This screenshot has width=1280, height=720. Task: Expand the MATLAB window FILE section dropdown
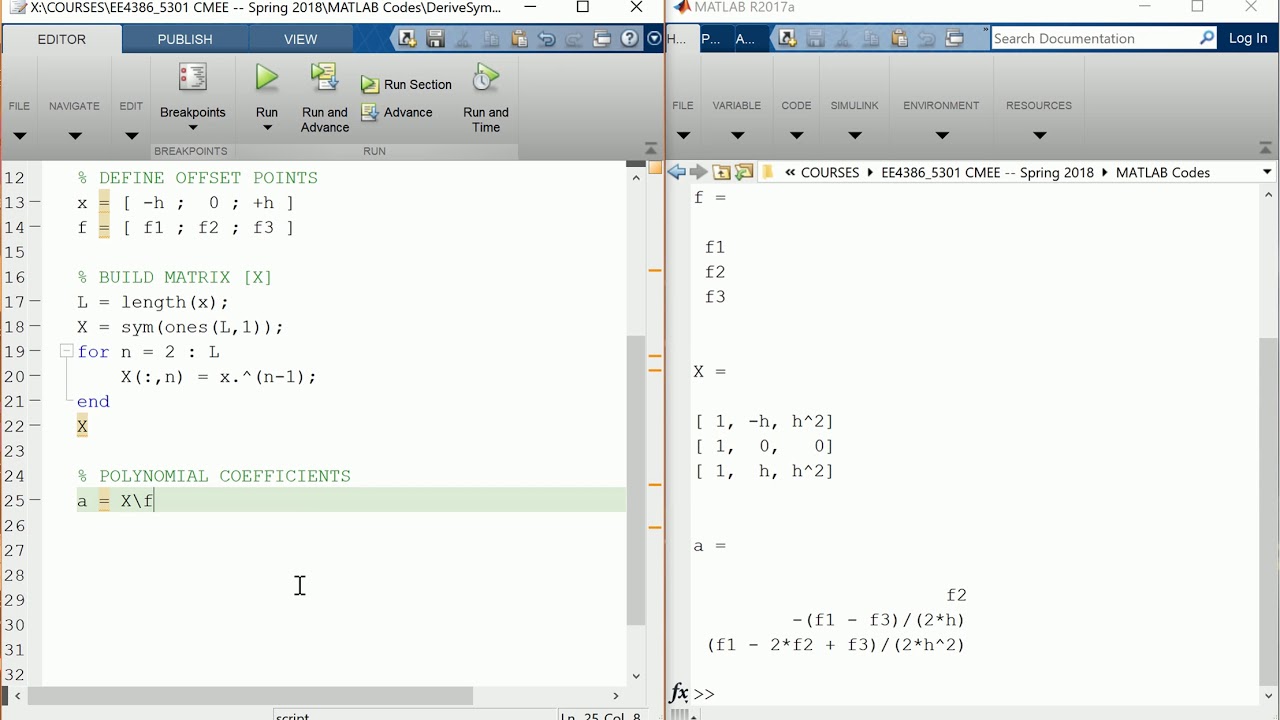[x=683, y=136]
